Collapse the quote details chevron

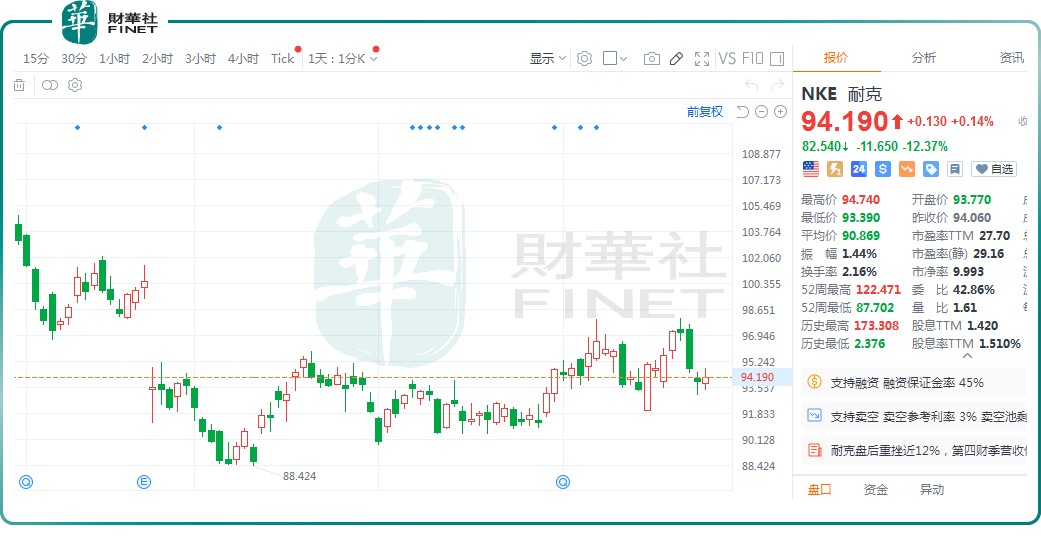[x=967, y=356]
